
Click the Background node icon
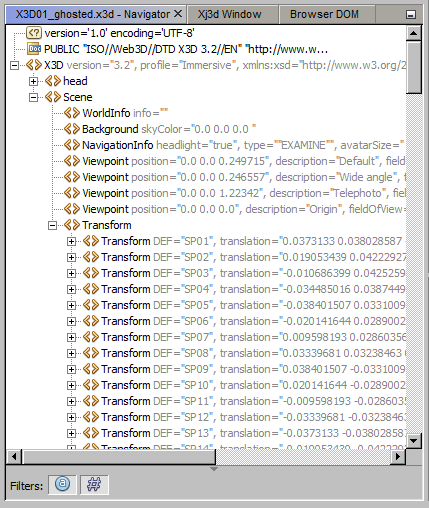click(x=72, y=129)
